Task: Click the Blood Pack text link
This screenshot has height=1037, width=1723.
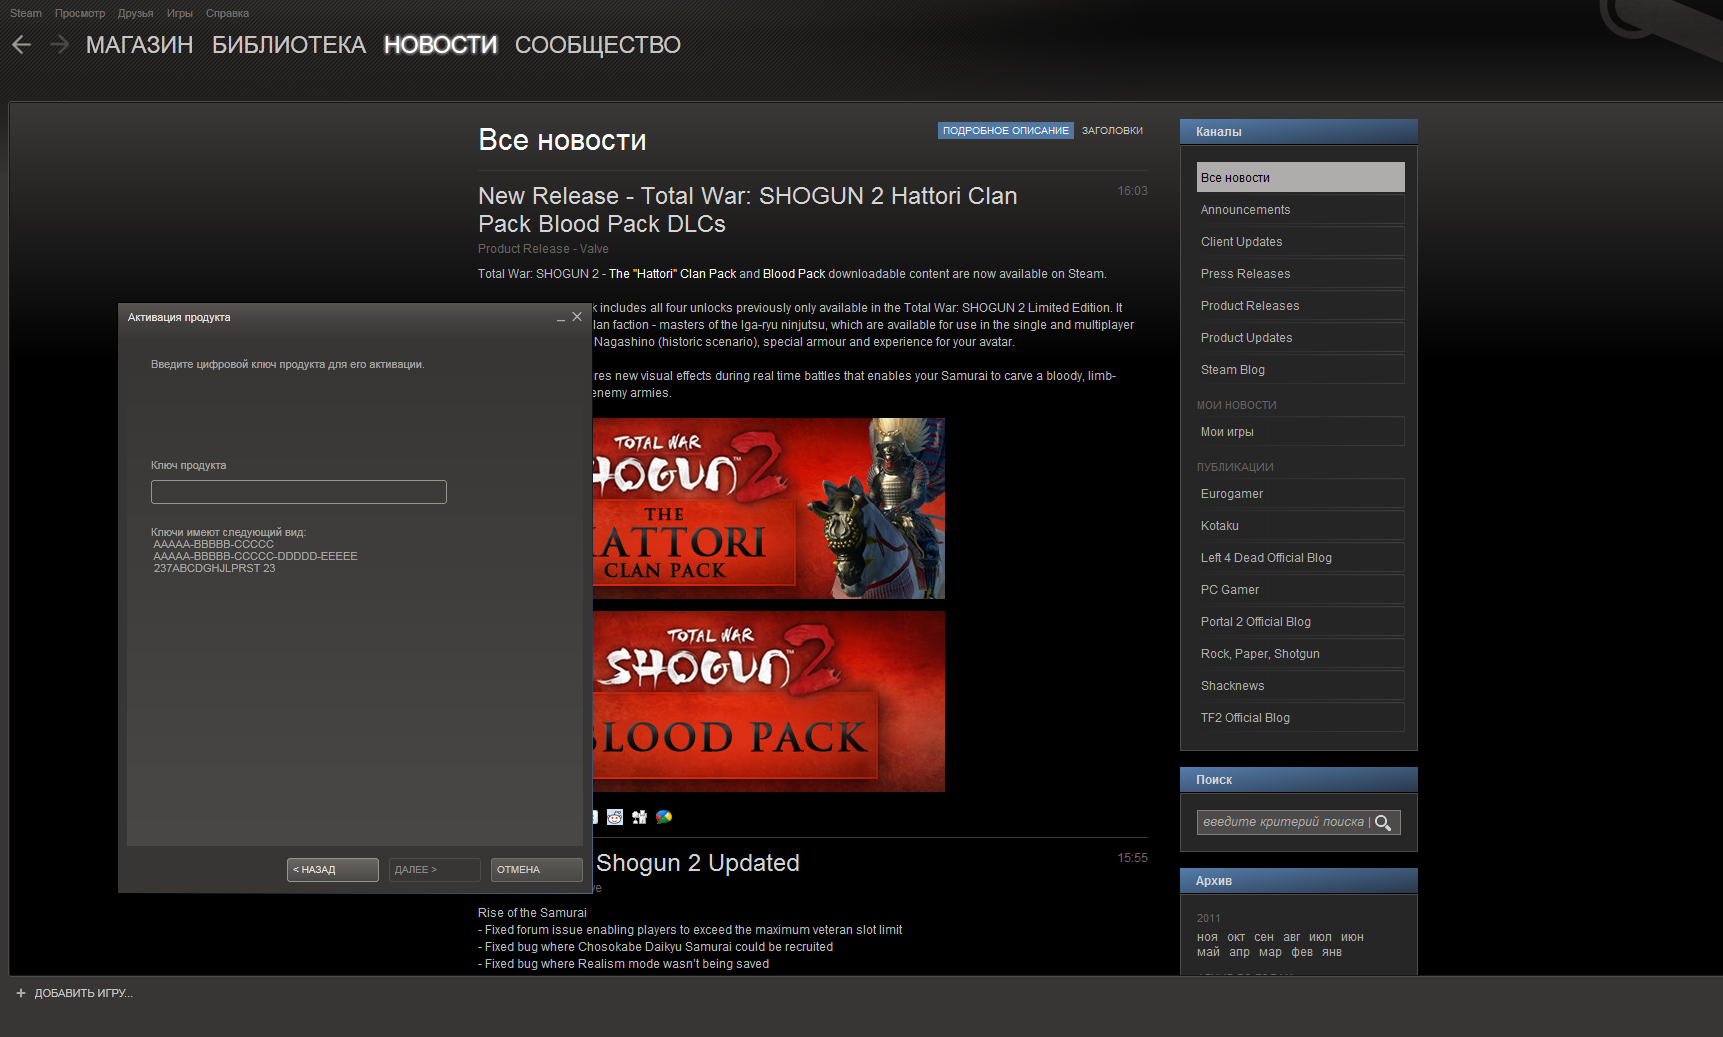Action: 794,274
